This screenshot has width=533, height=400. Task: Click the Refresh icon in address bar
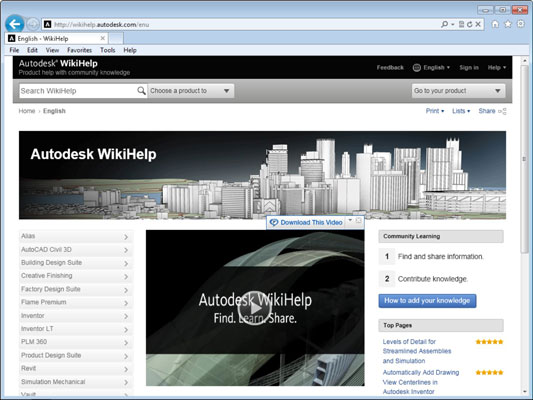pos(469,24)
